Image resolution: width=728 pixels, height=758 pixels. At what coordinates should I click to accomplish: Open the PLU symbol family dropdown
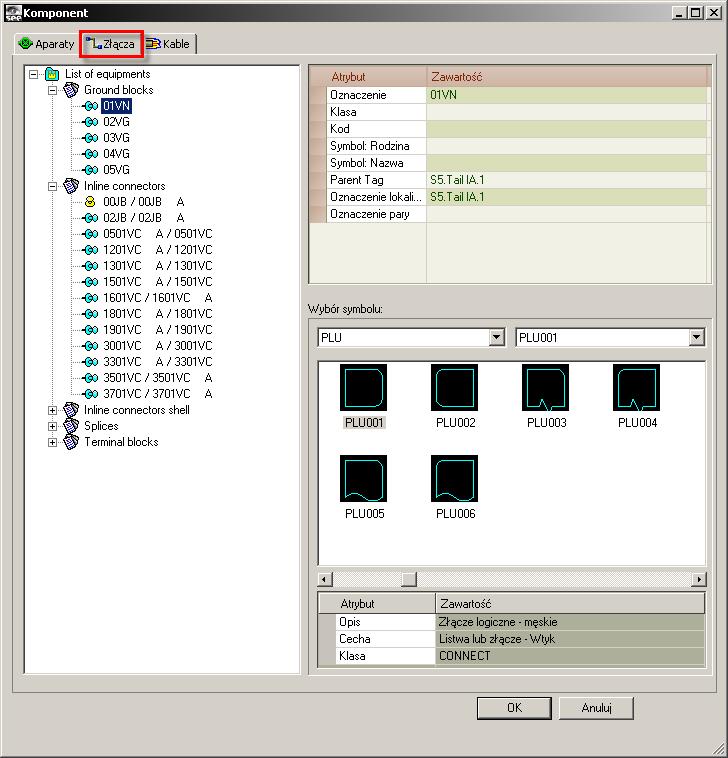[x=496, y=337]
